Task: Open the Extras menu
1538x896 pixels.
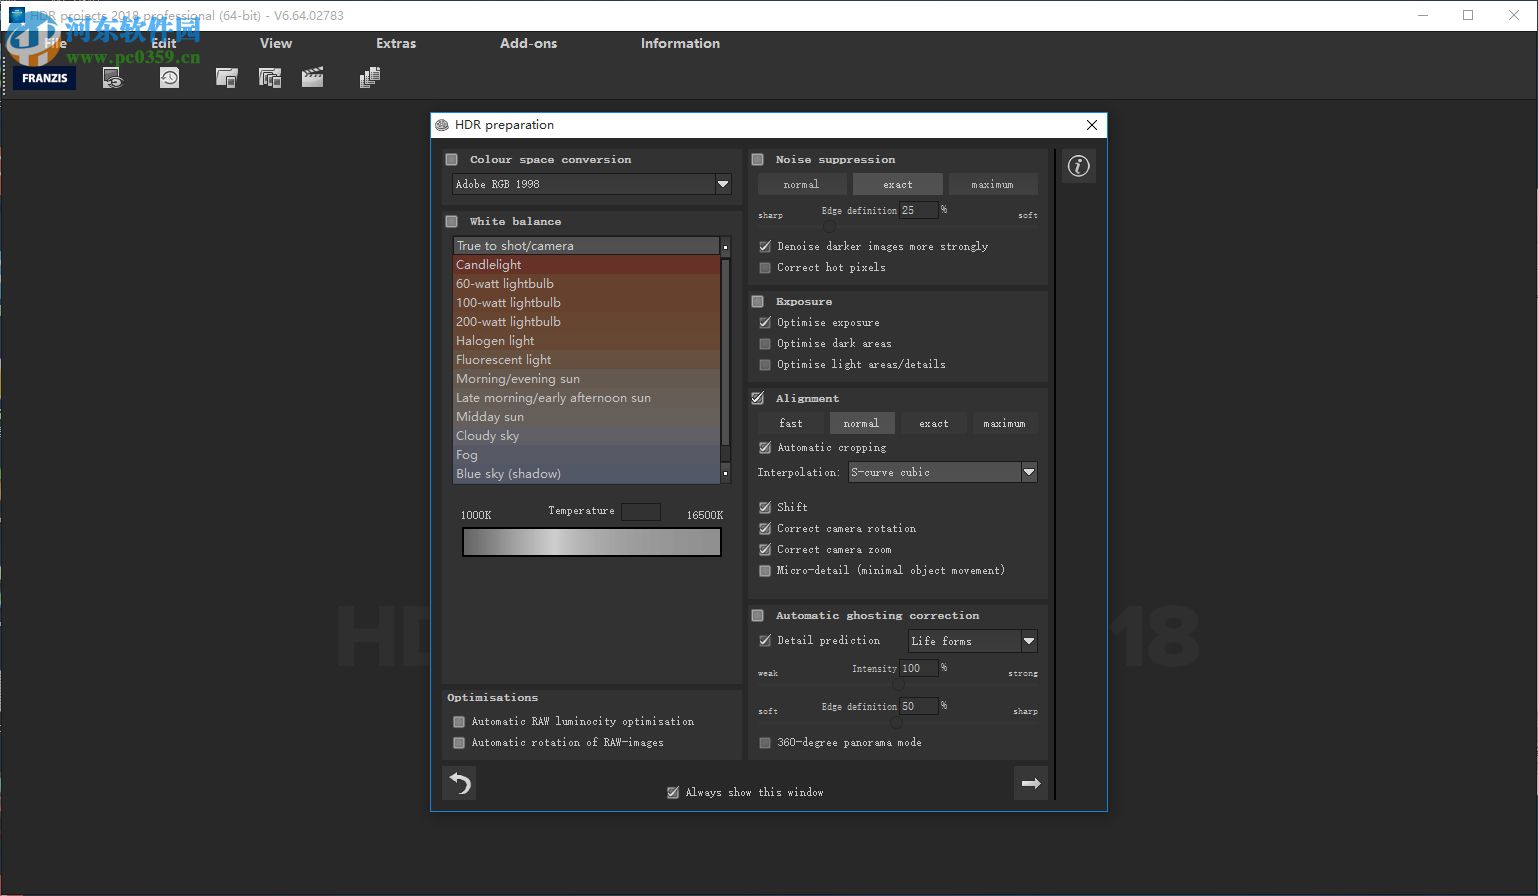Action: pyautogui.click(x=395, y=43)
